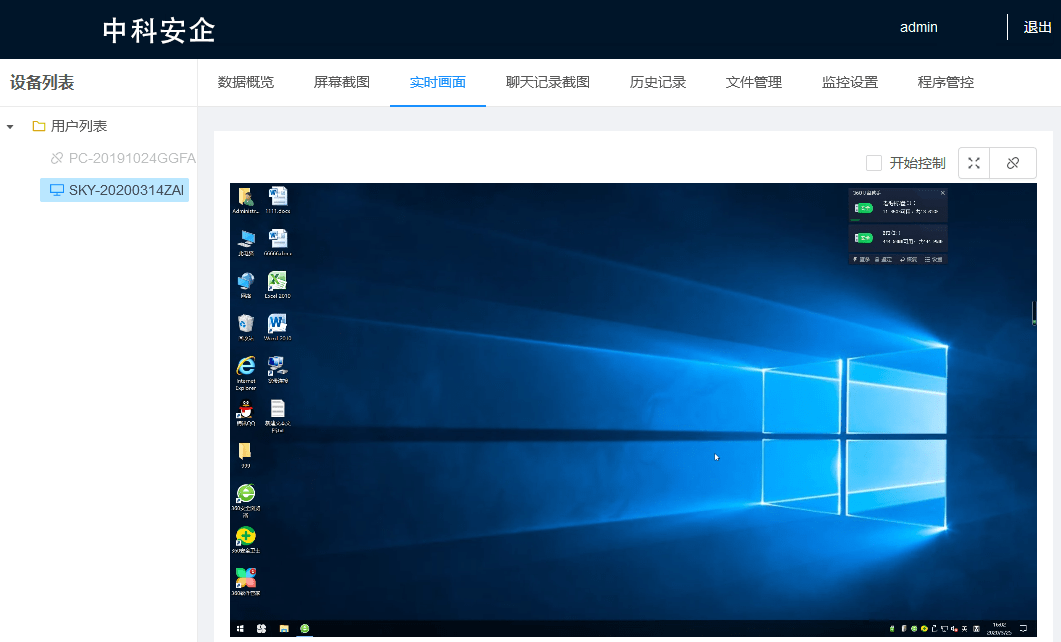Viewport: 1061px width, 642px height.
Task: Go to the 历史记录 tab
Action: (x=658, y=83)
